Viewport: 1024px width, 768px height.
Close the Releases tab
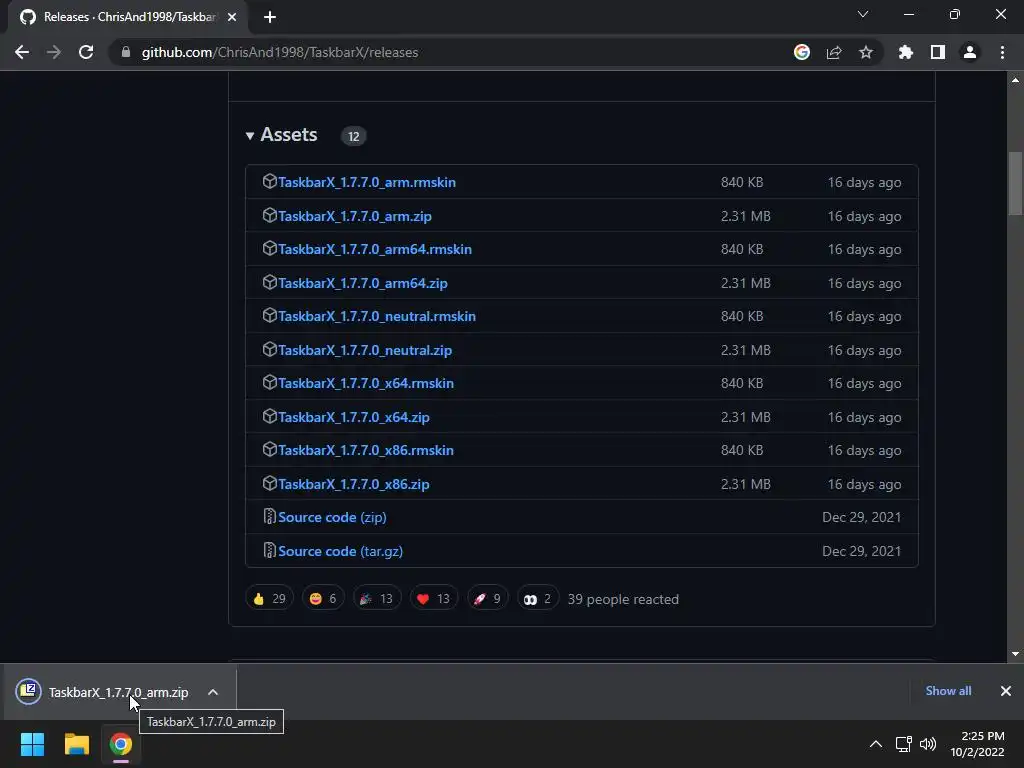coord(232,18)
